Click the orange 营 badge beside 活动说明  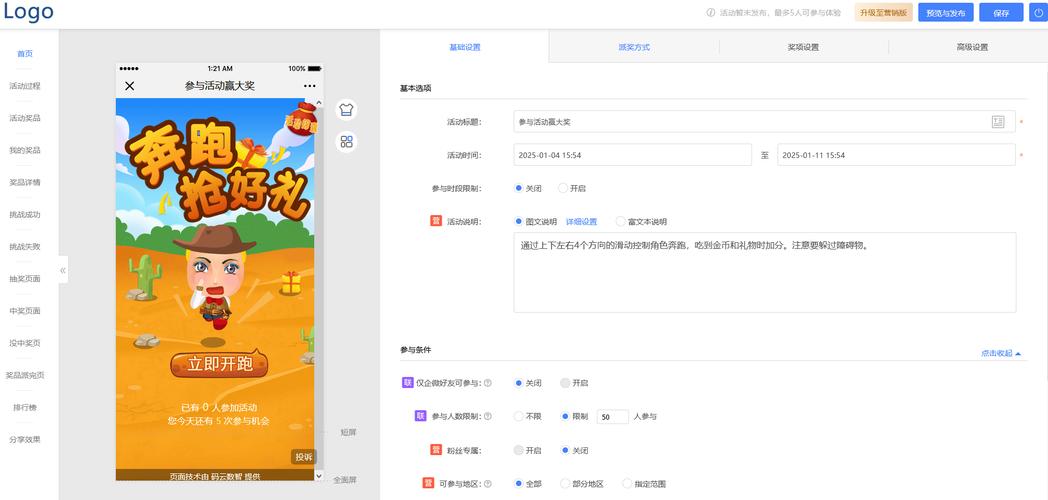click(436, 221)
